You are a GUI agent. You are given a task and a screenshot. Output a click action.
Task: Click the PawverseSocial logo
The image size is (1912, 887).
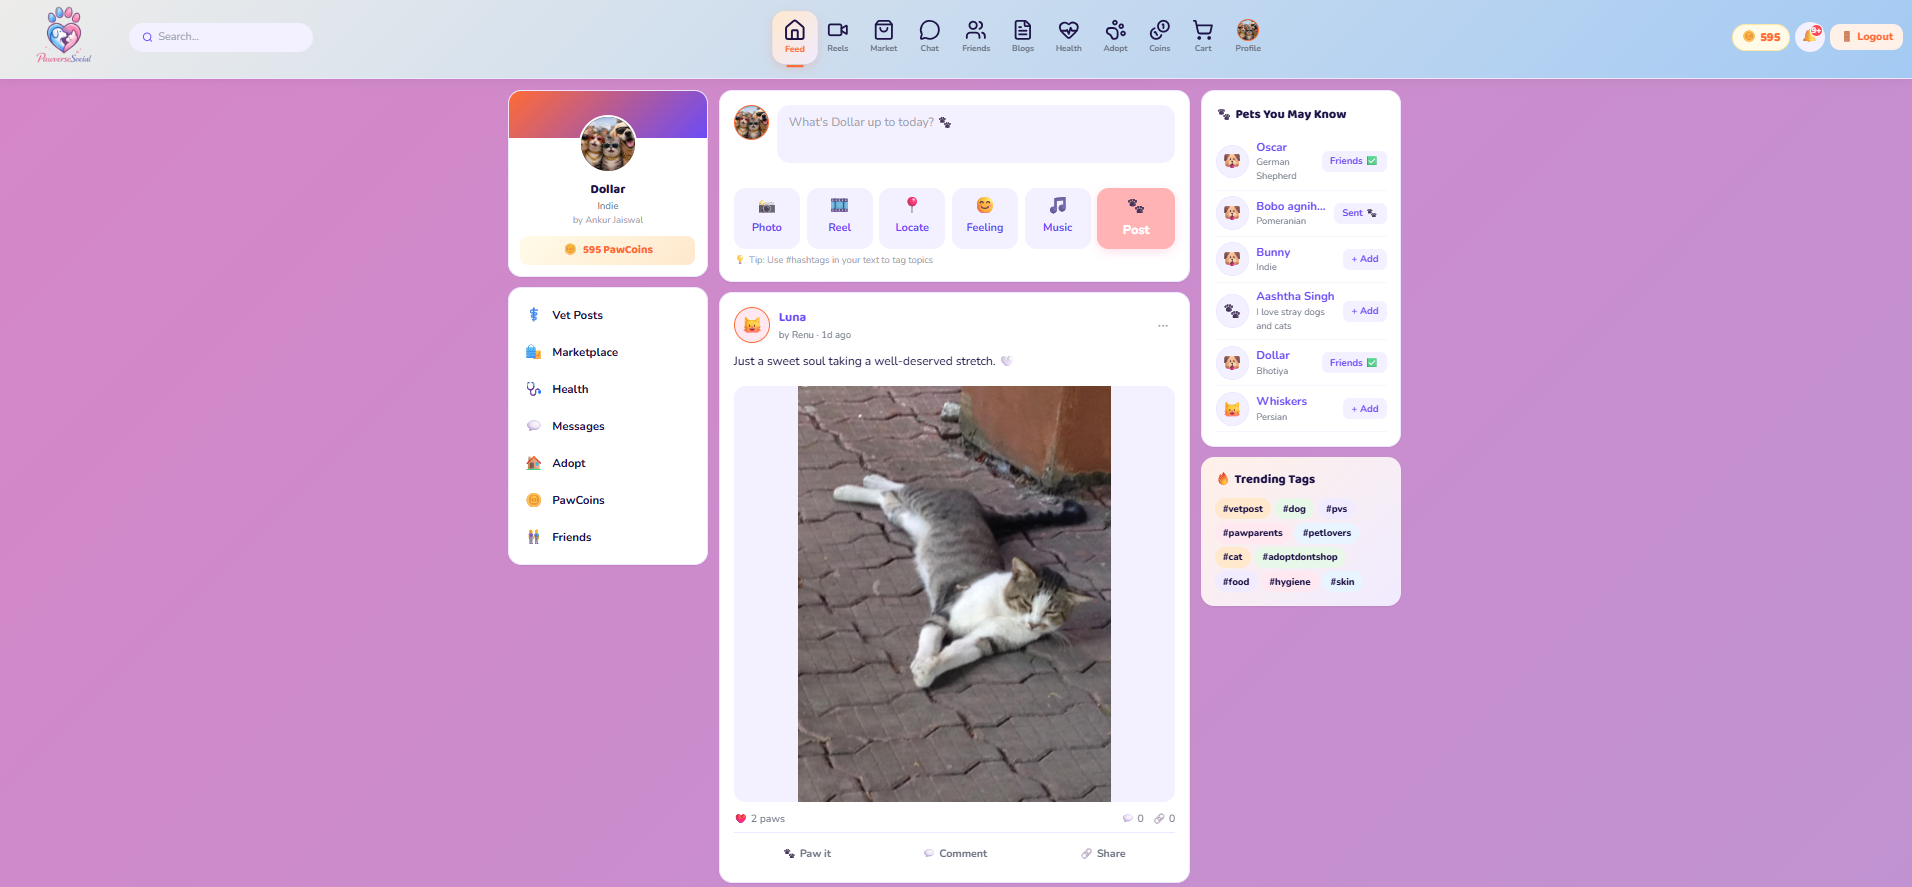pyautogui.click(x=64, y=36)
